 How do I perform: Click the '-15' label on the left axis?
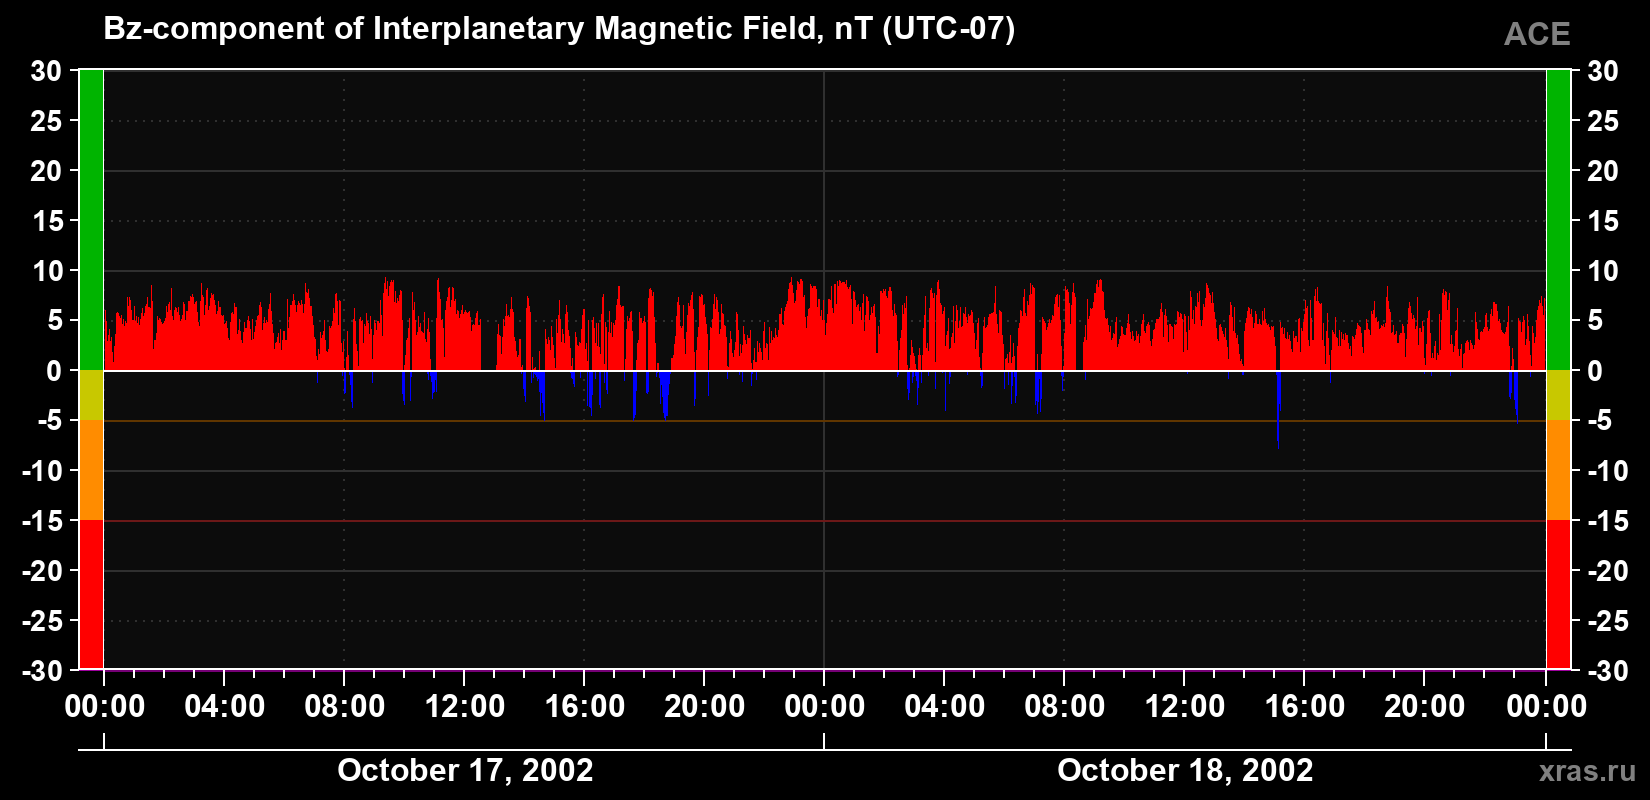click(x=42, y=521)
